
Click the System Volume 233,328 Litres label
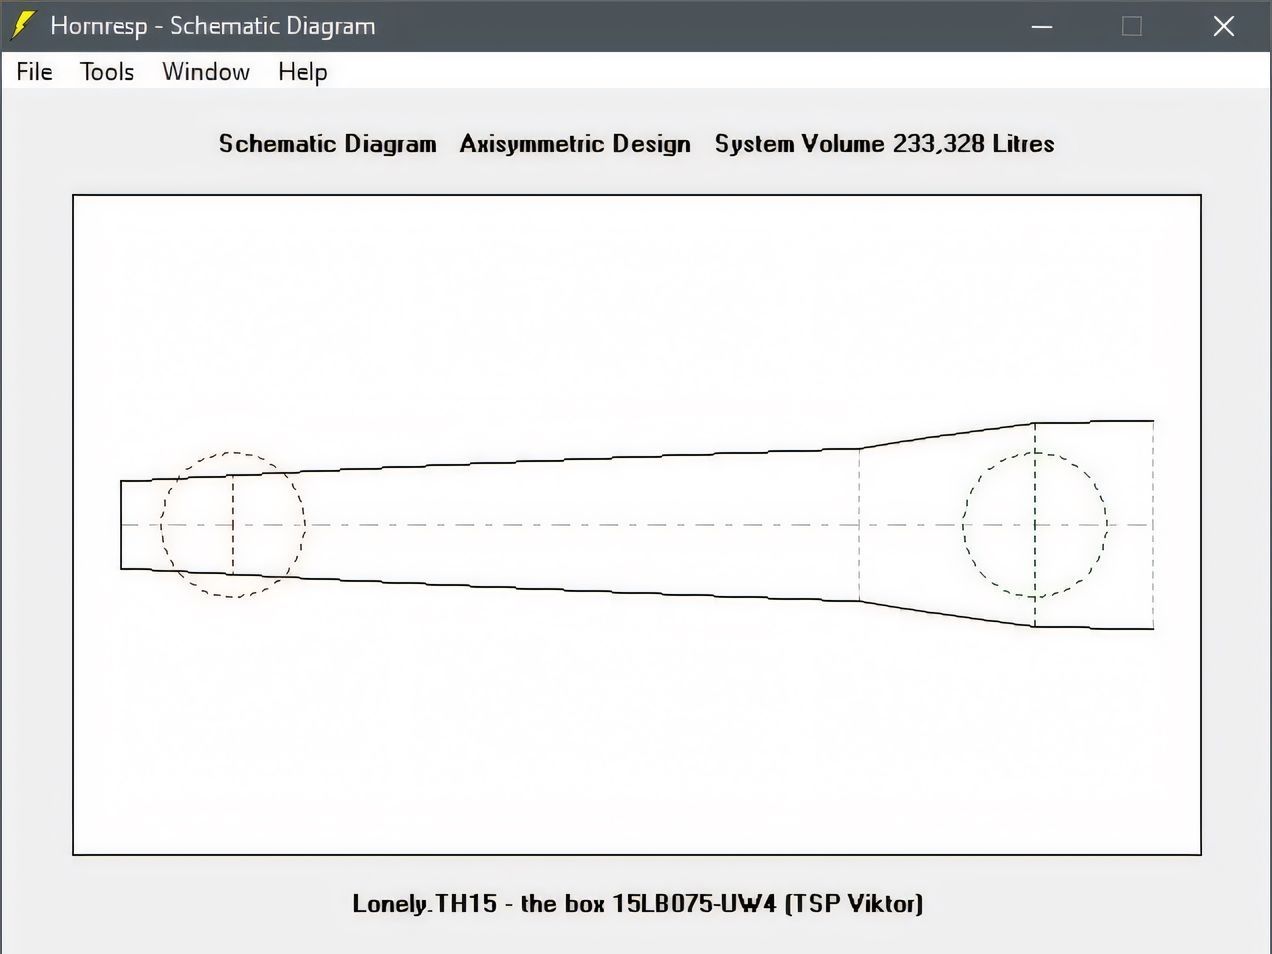pyautogui.click(x=884, y=144)
